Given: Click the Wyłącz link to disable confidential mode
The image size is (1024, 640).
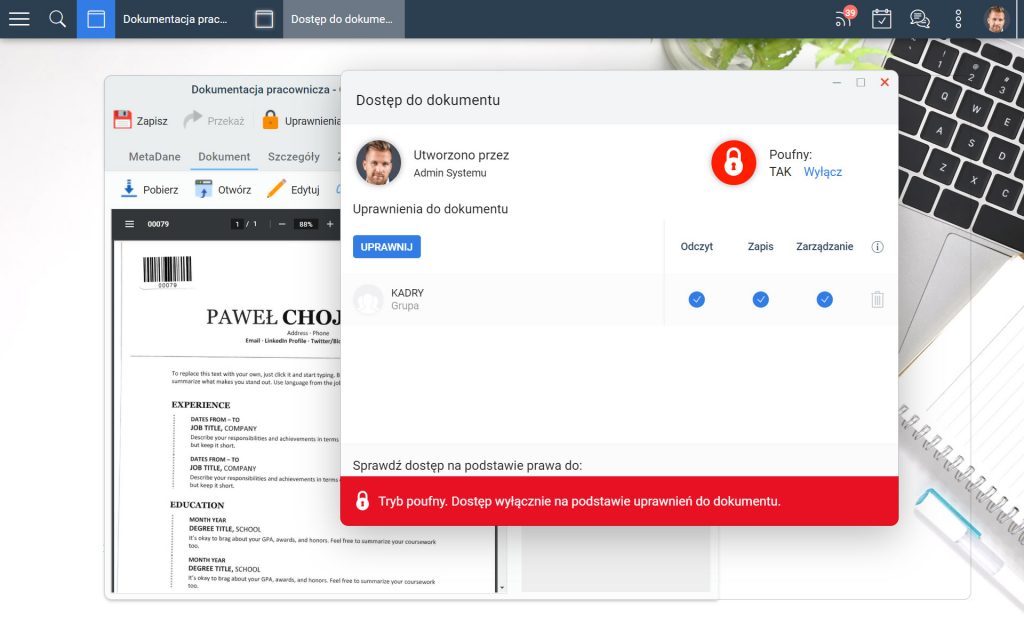Looking at the screenshot, I should (x=822, y=172).
